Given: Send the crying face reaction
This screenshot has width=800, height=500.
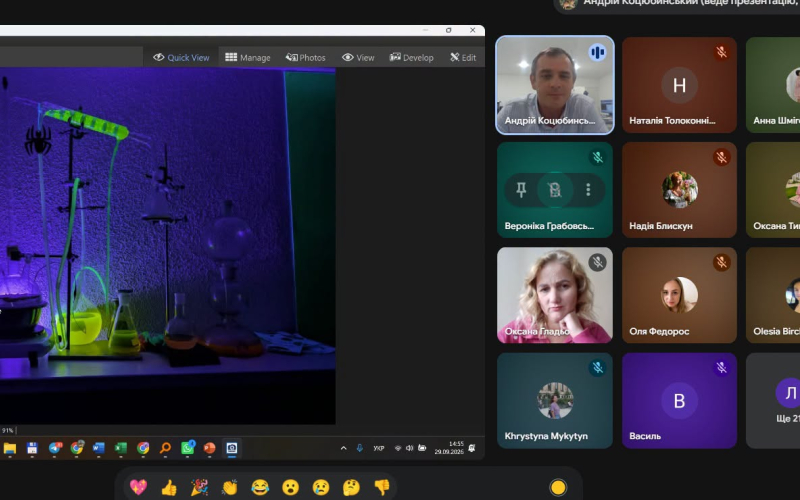Looking at the screenshot, I should pos(321,487).
